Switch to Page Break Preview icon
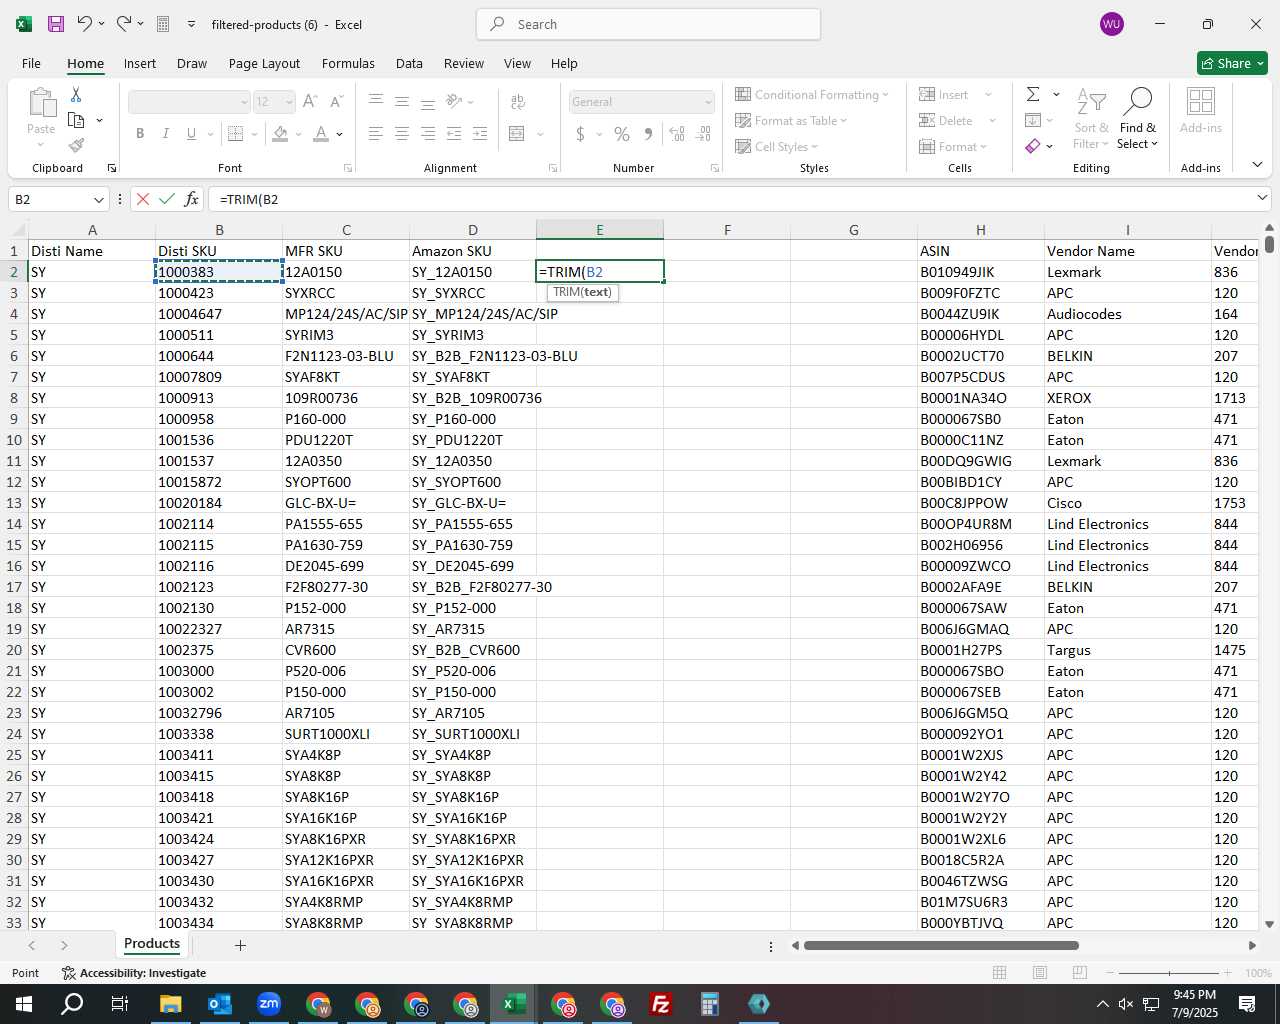This screenshot has height=1024, width=1280. coord(1079,973)
